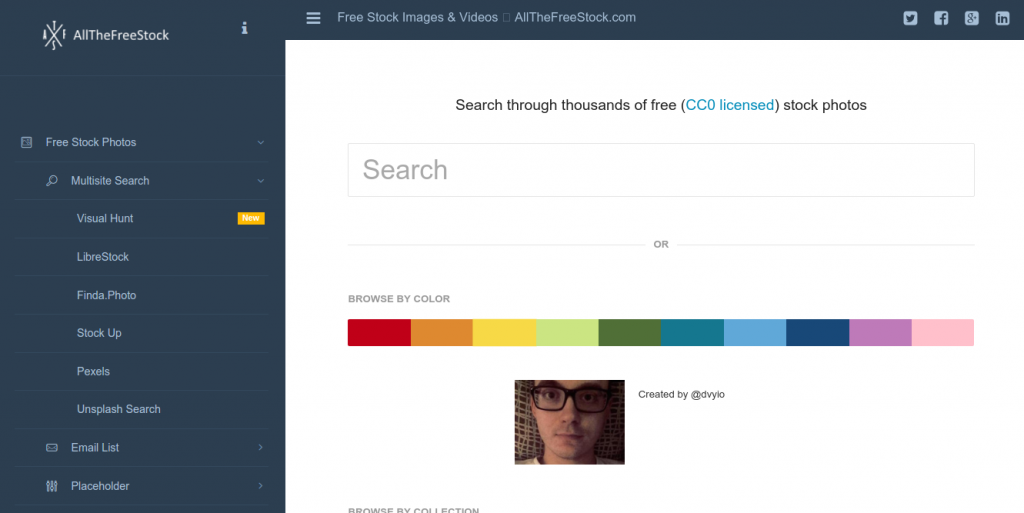This screenshot has height=513, width=1024.
Task: Open LibreStock from the sidebar menu
Action: click(x=103, y=257)
